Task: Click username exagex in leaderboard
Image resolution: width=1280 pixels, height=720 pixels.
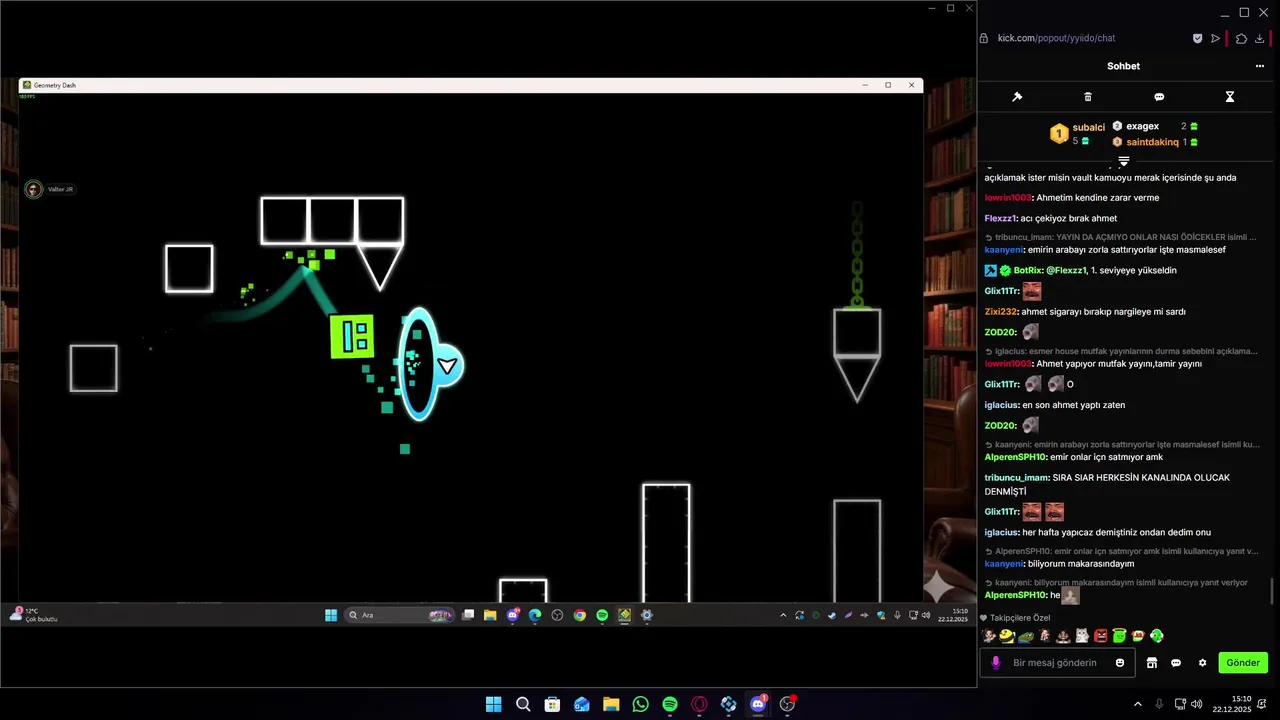Action: [1142, 126]
